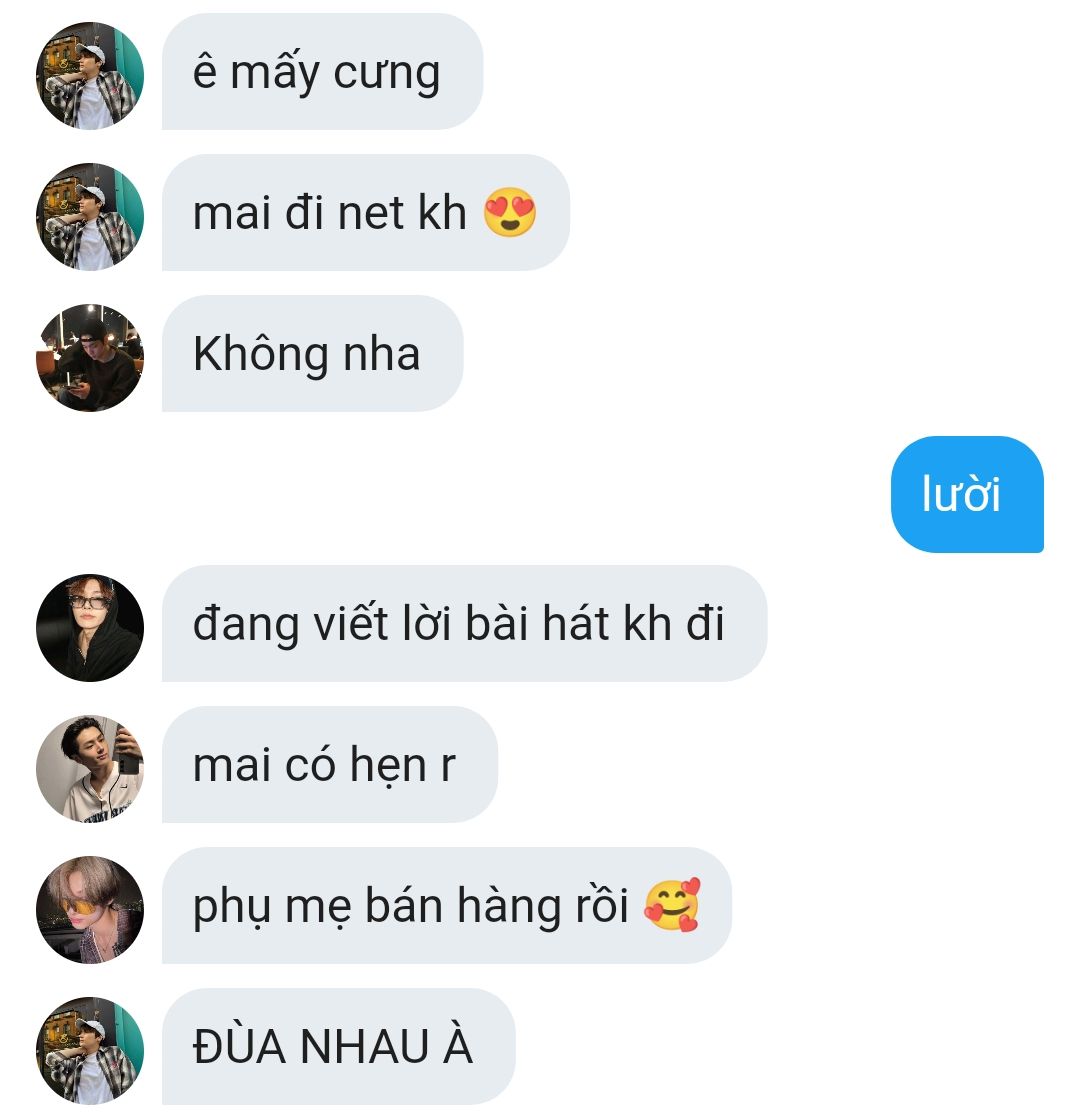1080x1114 pixels.
Task: Select the "mai đi net kh" message bubble
Action: (366, 212)
